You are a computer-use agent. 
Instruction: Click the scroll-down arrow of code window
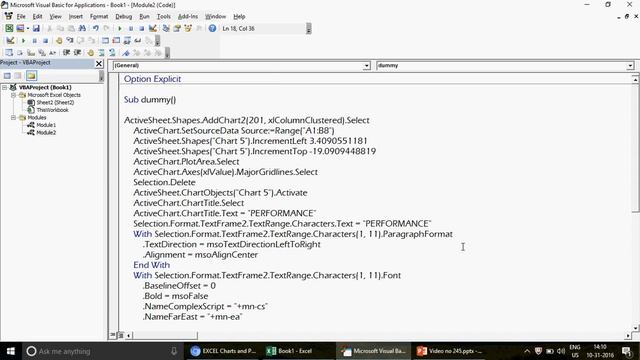click(x=635, y=328)
